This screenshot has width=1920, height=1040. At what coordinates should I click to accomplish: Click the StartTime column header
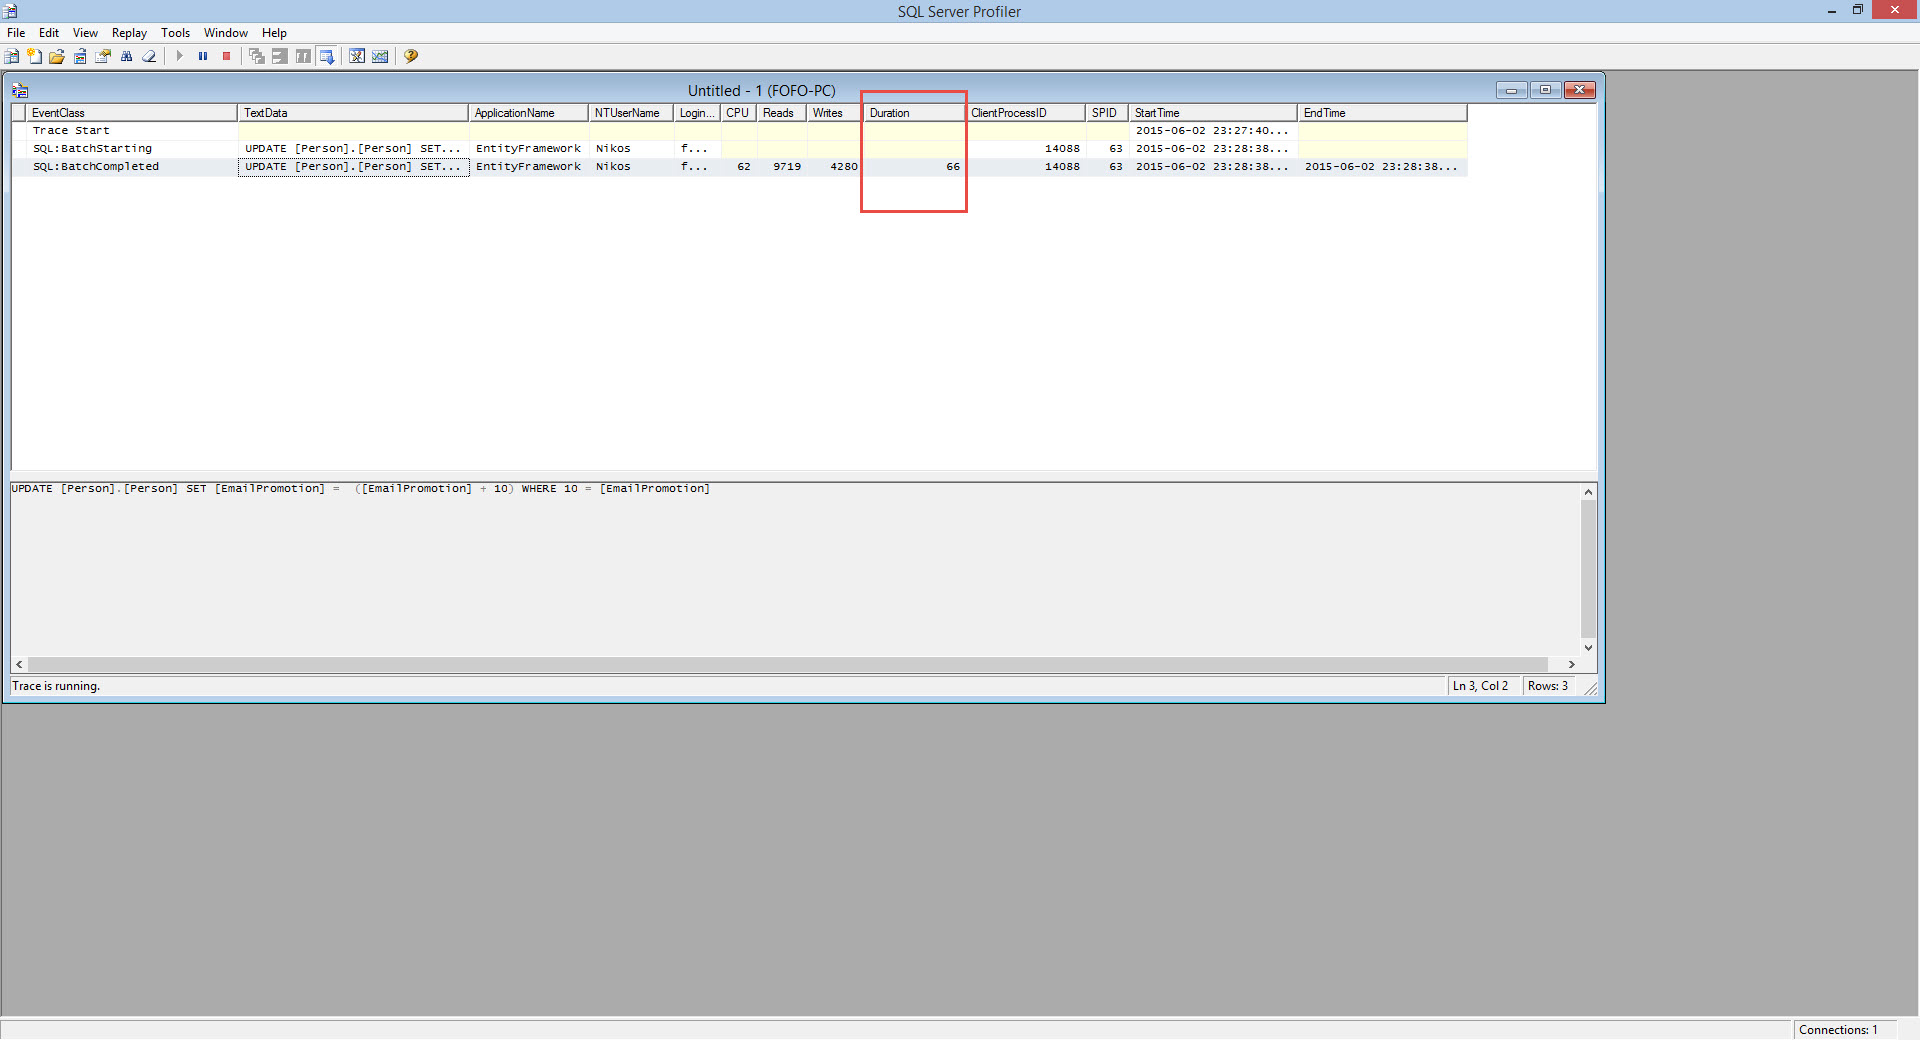[x=1214, y=113]
